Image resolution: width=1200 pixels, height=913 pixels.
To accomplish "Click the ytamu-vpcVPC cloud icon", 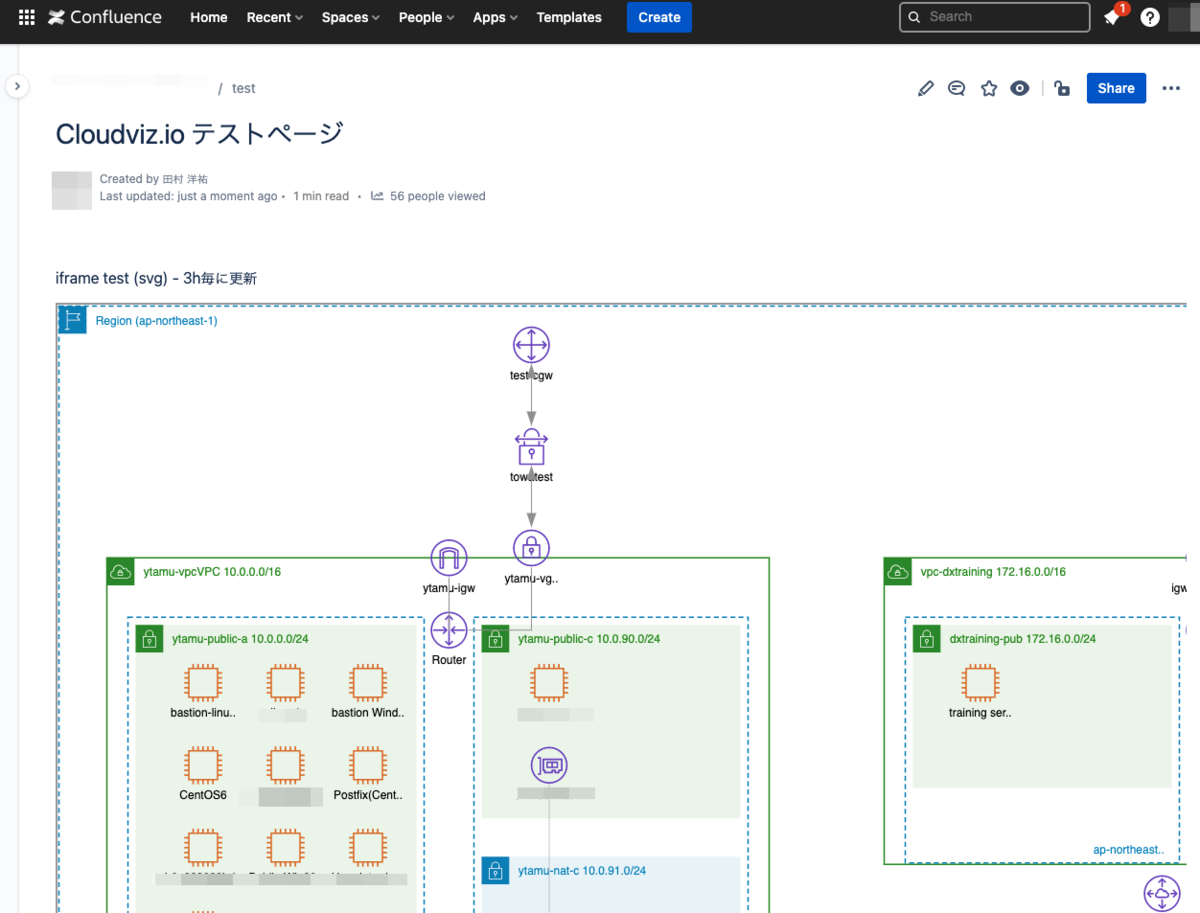I will pyautogui.click(x=121, y=572).
